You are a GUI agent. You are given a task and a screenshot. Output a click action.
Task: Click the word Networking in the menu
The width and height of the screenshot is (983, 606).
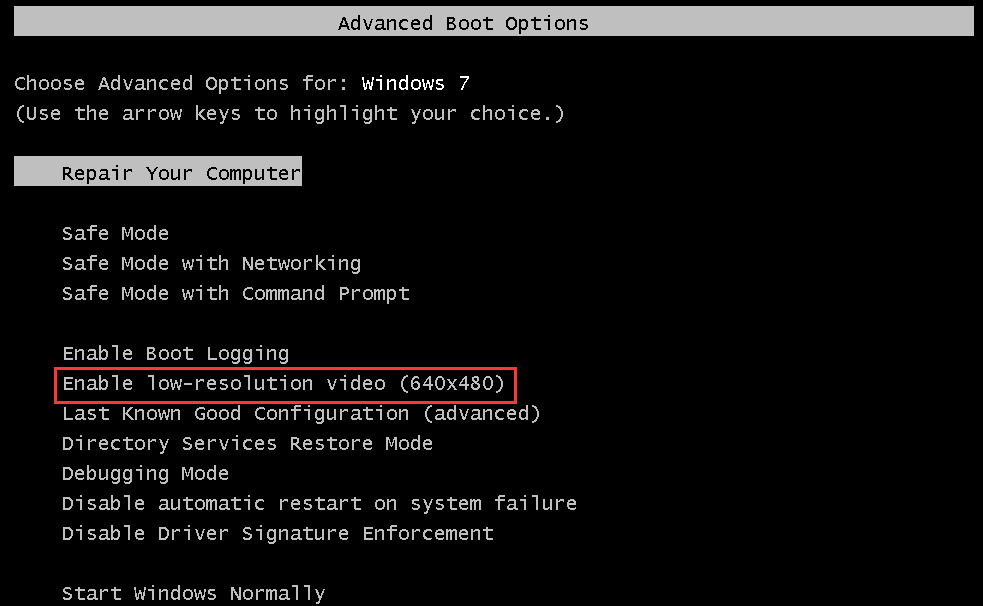(x=301, y=263)
